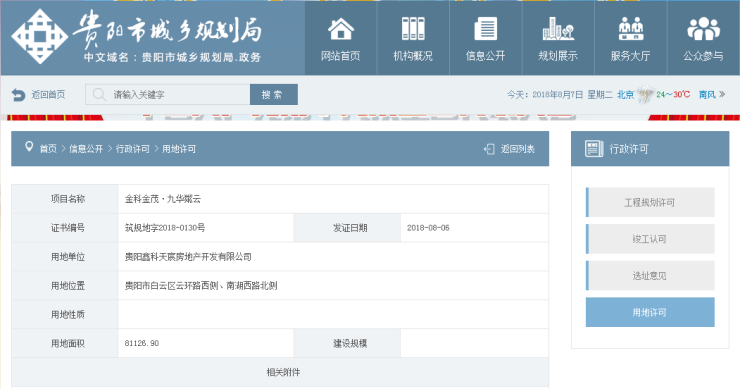The image size is (740, 389).
Task: Click land area value 81126.90
Action: coord(142,343)
